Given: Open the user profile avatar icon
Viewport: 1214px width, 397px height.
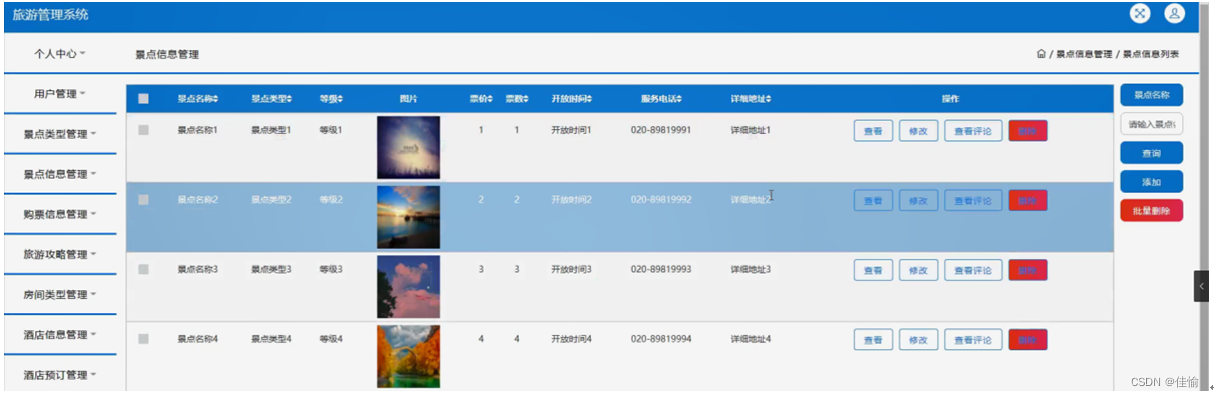Looking at the screenshot, I should pos(1175,14).
